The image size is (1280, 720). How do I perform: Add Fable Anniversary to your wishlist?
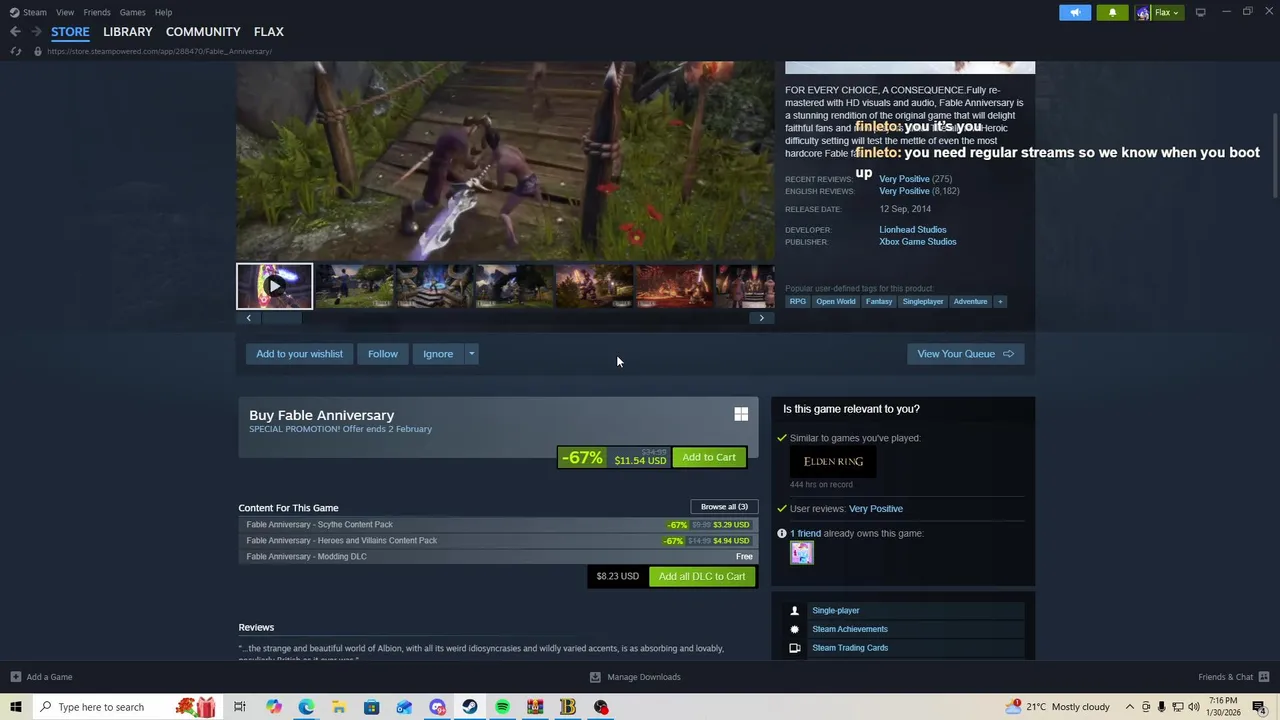[x=299, y=354]
